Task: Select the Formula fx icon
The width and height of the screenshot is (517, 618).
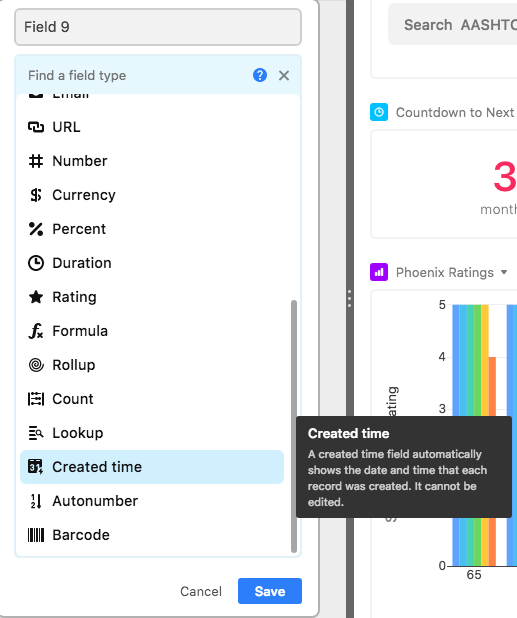Action: (x=36, y=331)
